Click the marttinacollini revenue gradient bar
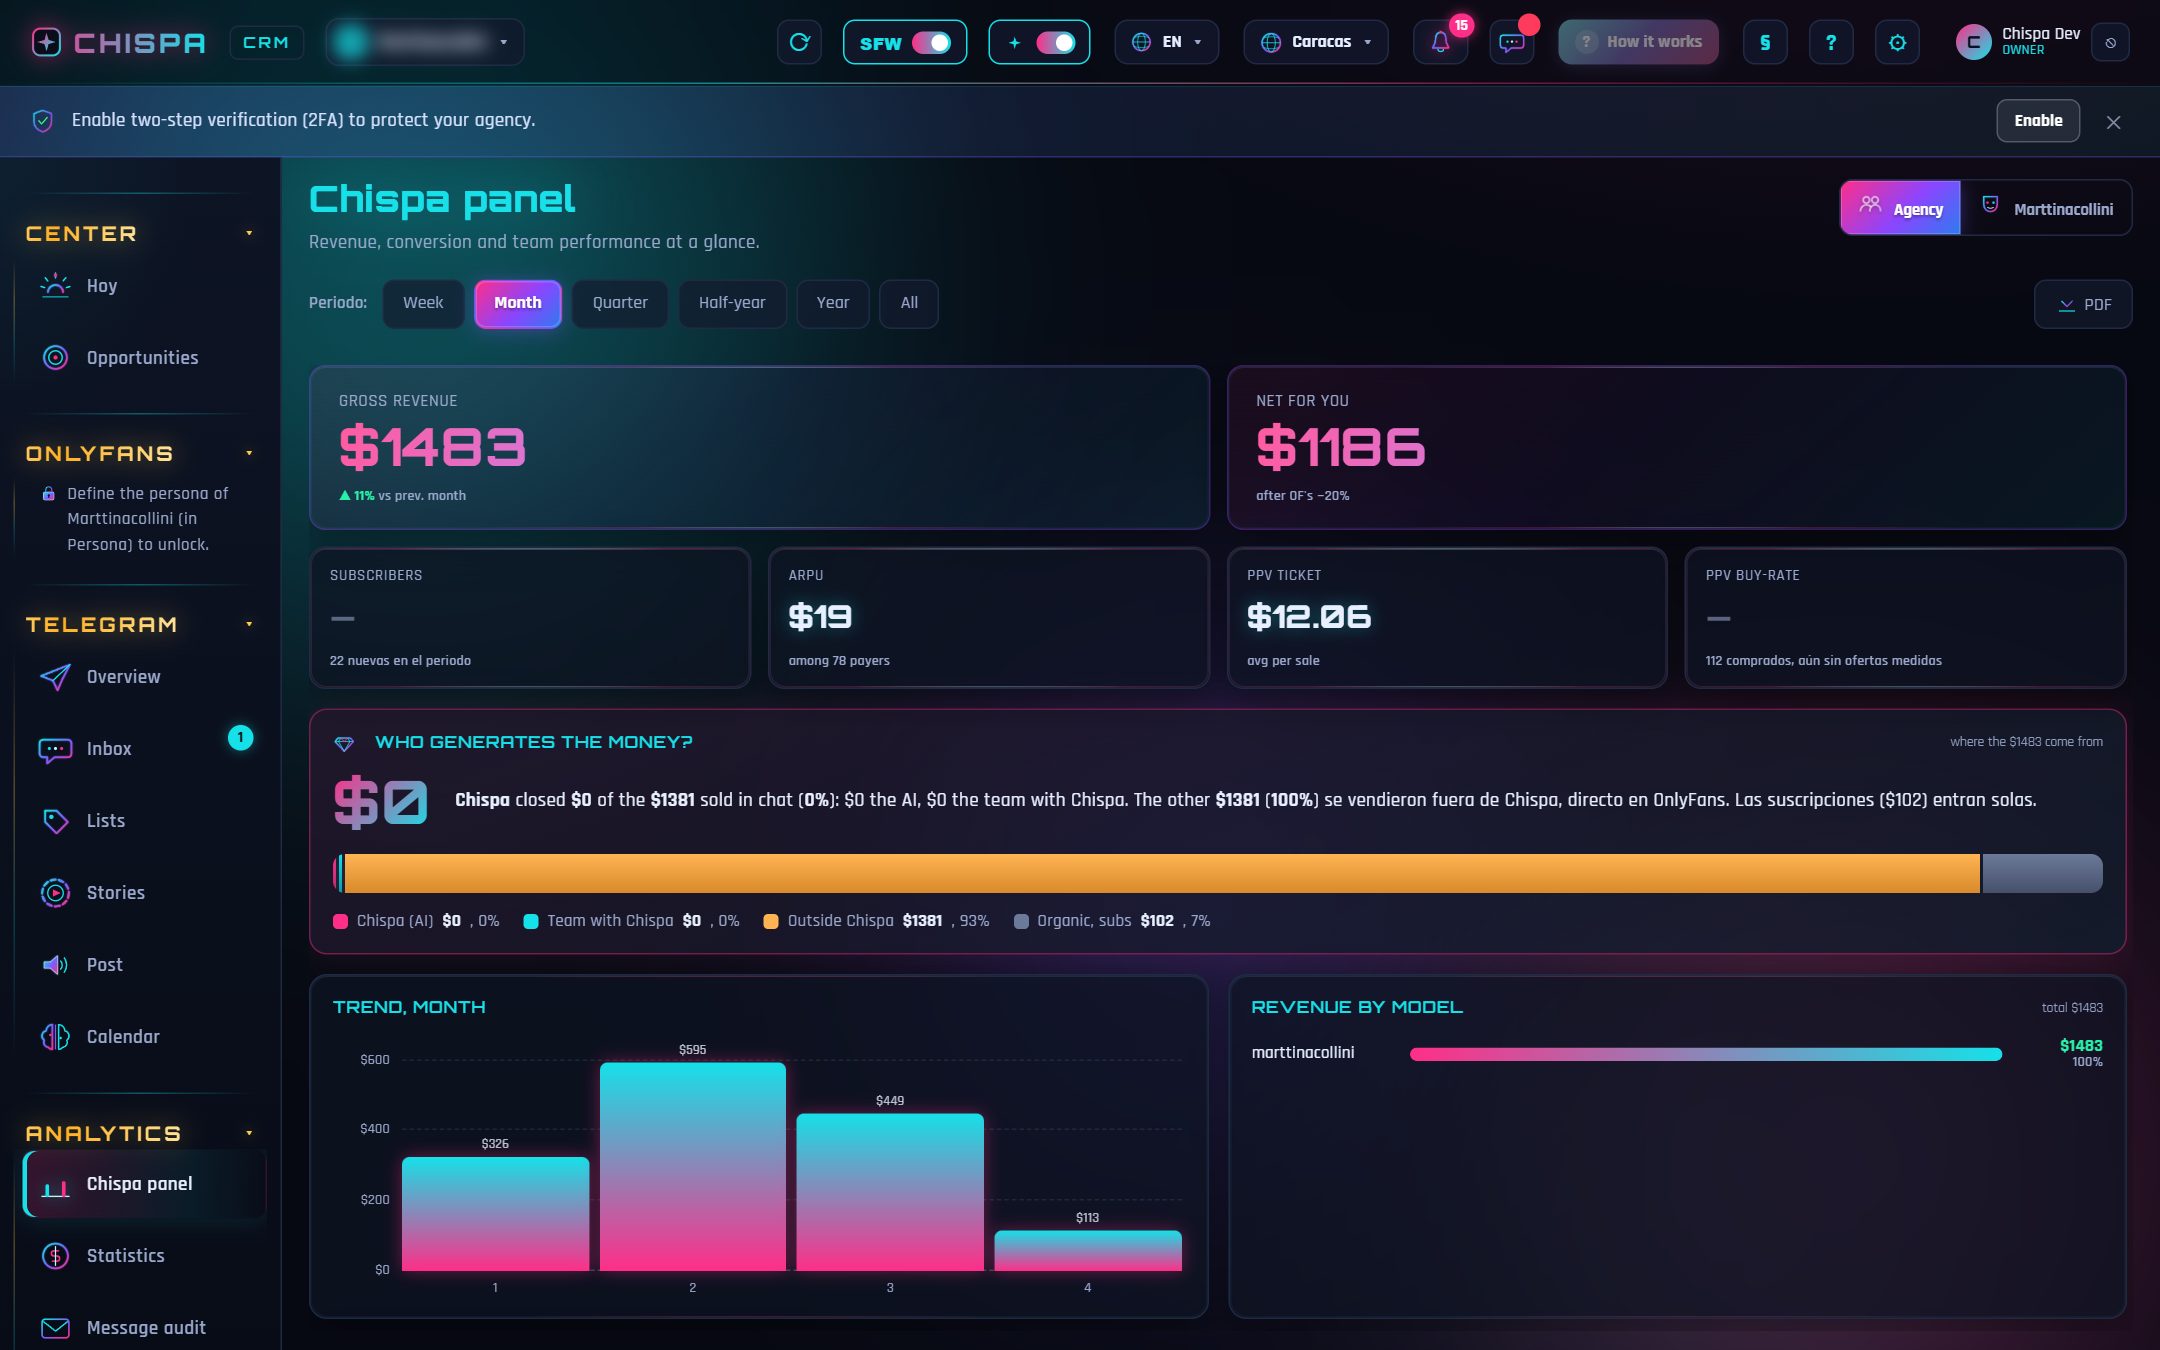 click(x=1706, y=1054)
